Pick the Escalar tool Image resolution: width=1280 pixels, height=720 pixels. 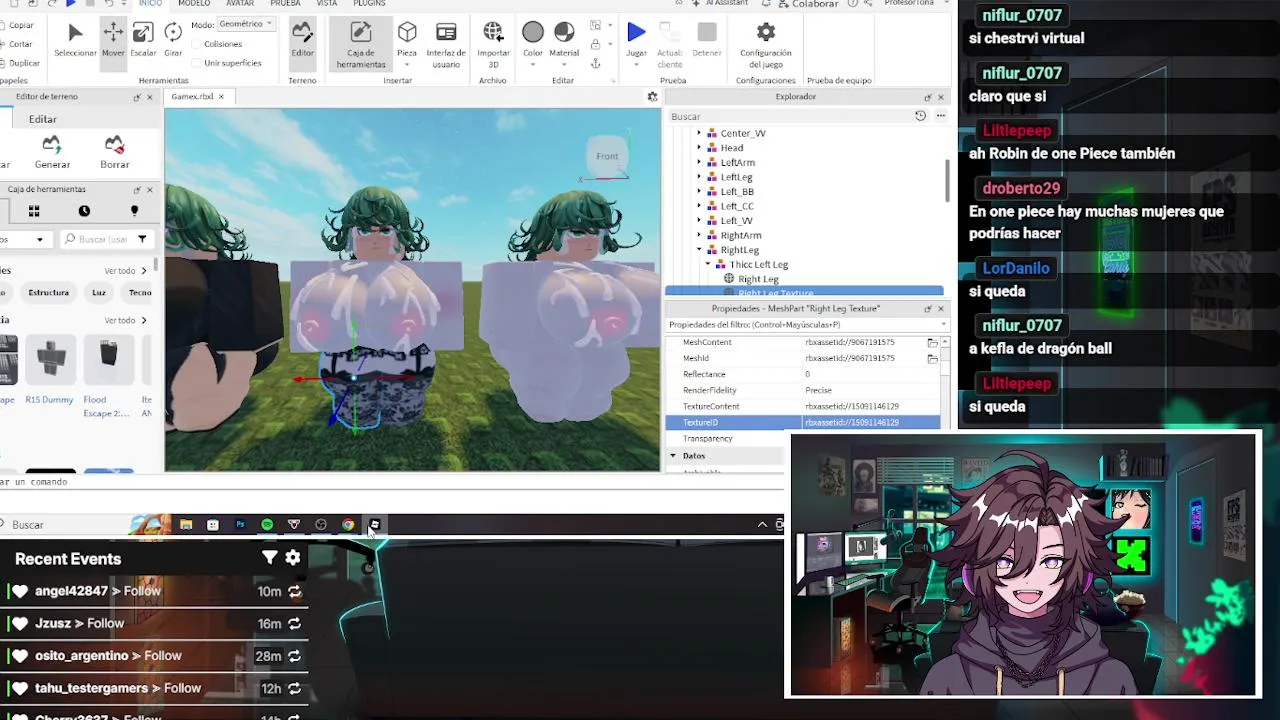(x=143, y=40)
